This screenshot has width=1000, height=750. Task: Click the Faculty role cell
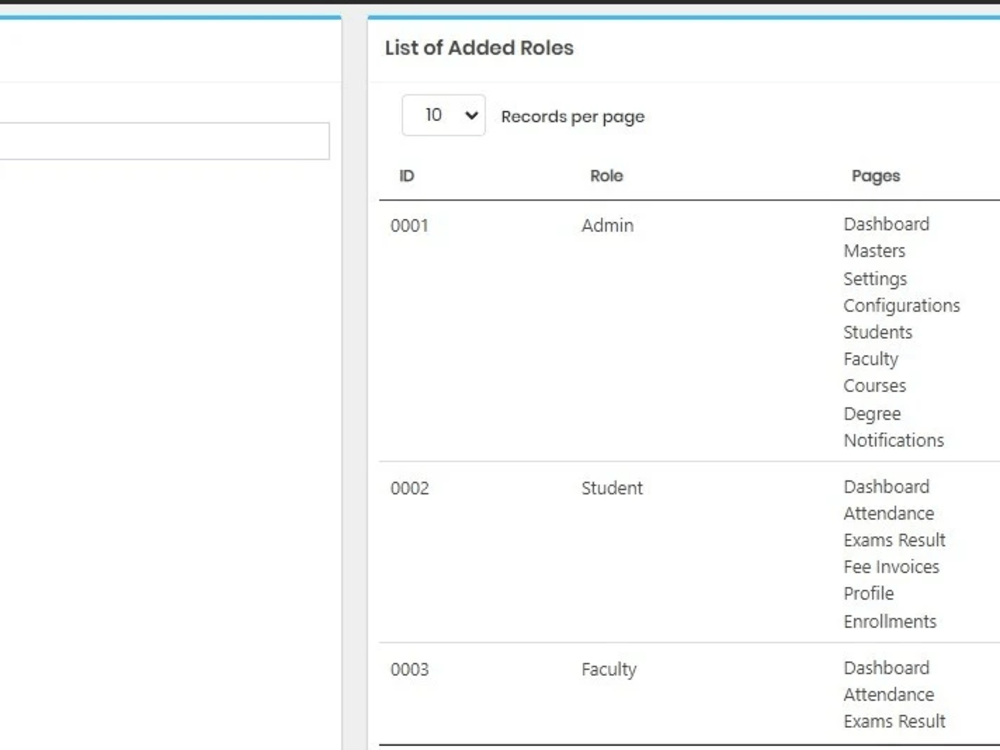click(609, 670)
